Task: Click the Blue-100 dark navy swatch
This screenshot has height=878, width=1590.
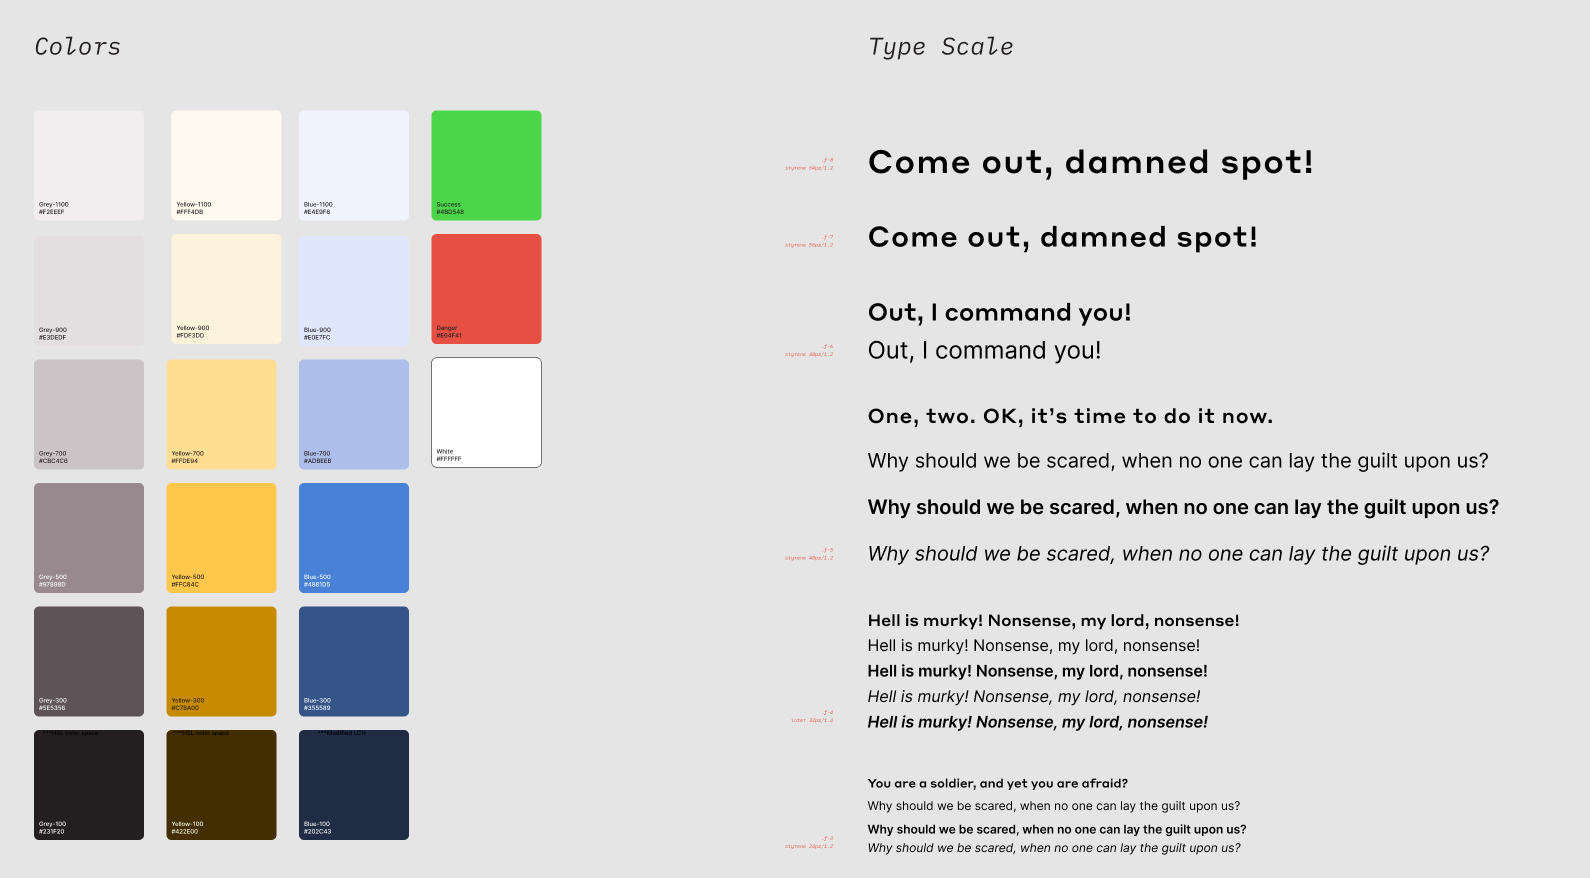Action: pyautogui.click(x=354, y=785)
